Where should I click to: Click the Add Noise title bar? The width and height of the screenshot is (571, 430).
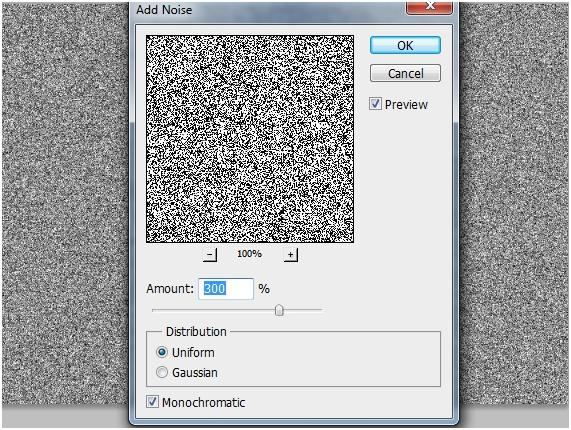(x=269, y=10)
